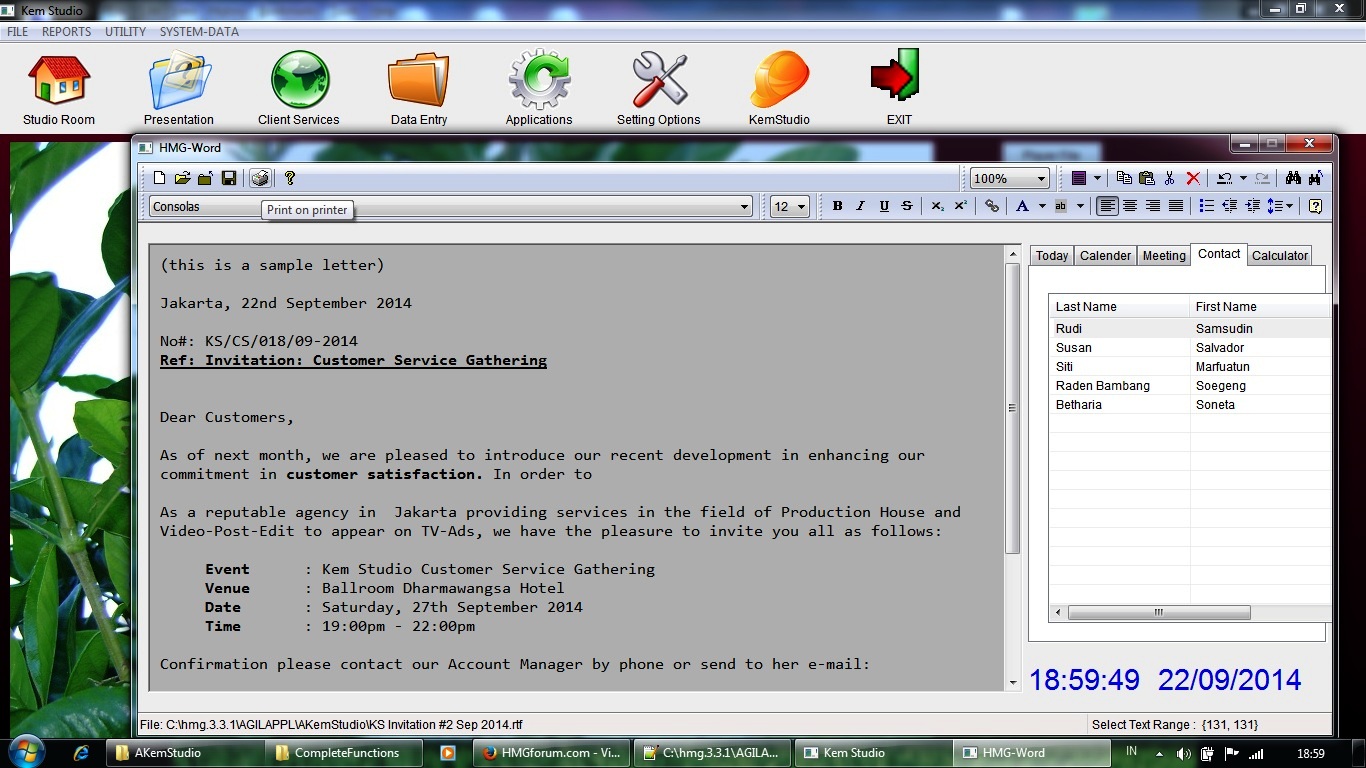This screenshot has width=1366, height=768.
Task: Open the 100% zoom dropdown
Action: click(1041, 179)
